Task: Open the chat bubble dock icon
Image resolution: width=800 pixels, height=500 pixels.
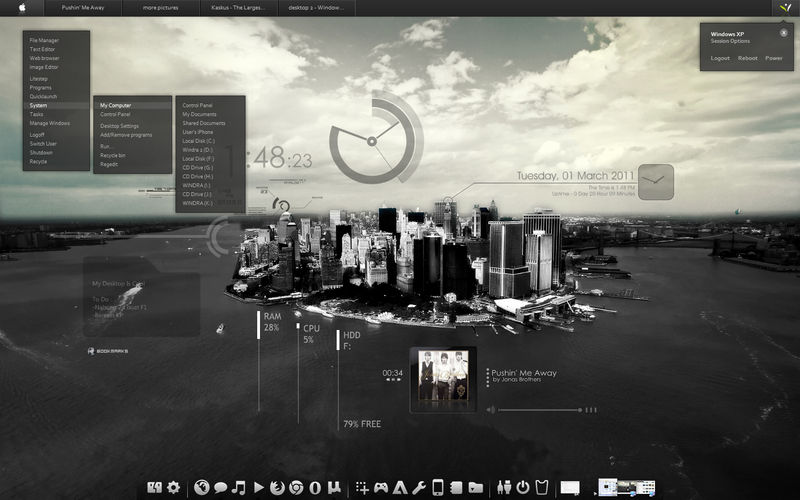Action: (x=220, y=488)
